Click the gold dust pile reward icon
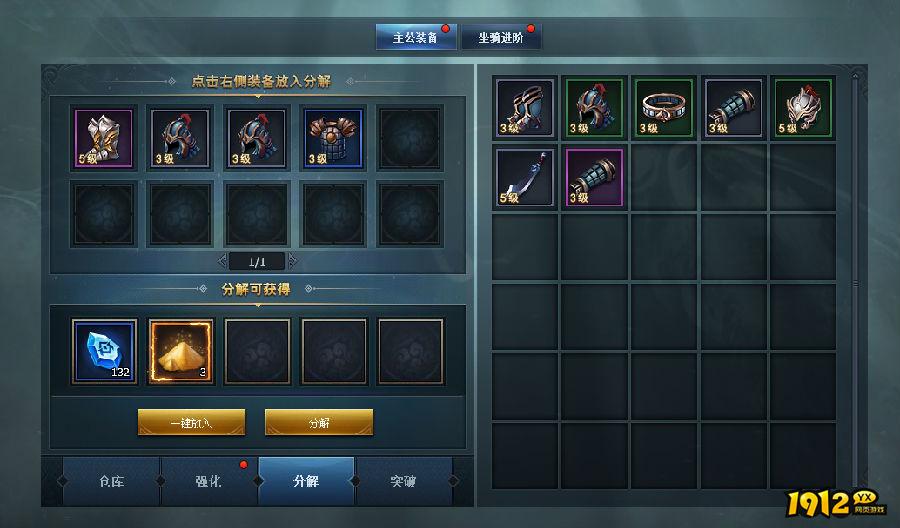This screenshot has width=900, height=528. tap(181, 351)
